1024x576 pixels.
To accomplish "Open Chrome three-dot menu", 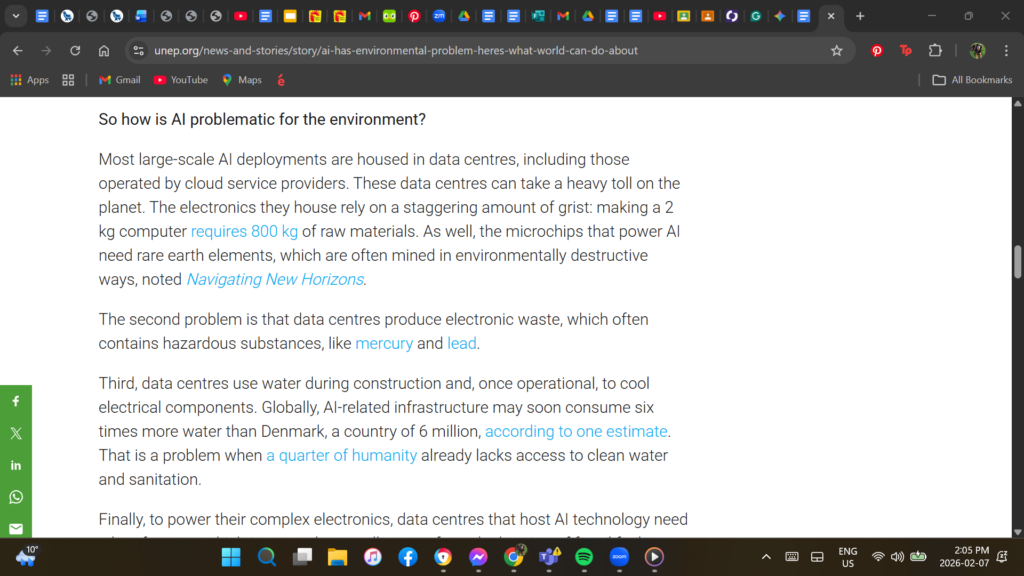I will (x=1007, y=51).
